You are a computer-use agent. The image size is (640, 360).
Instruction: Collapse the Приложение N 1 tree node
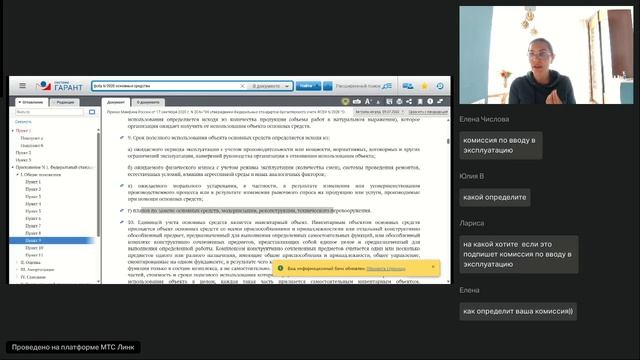click(13, 167)
